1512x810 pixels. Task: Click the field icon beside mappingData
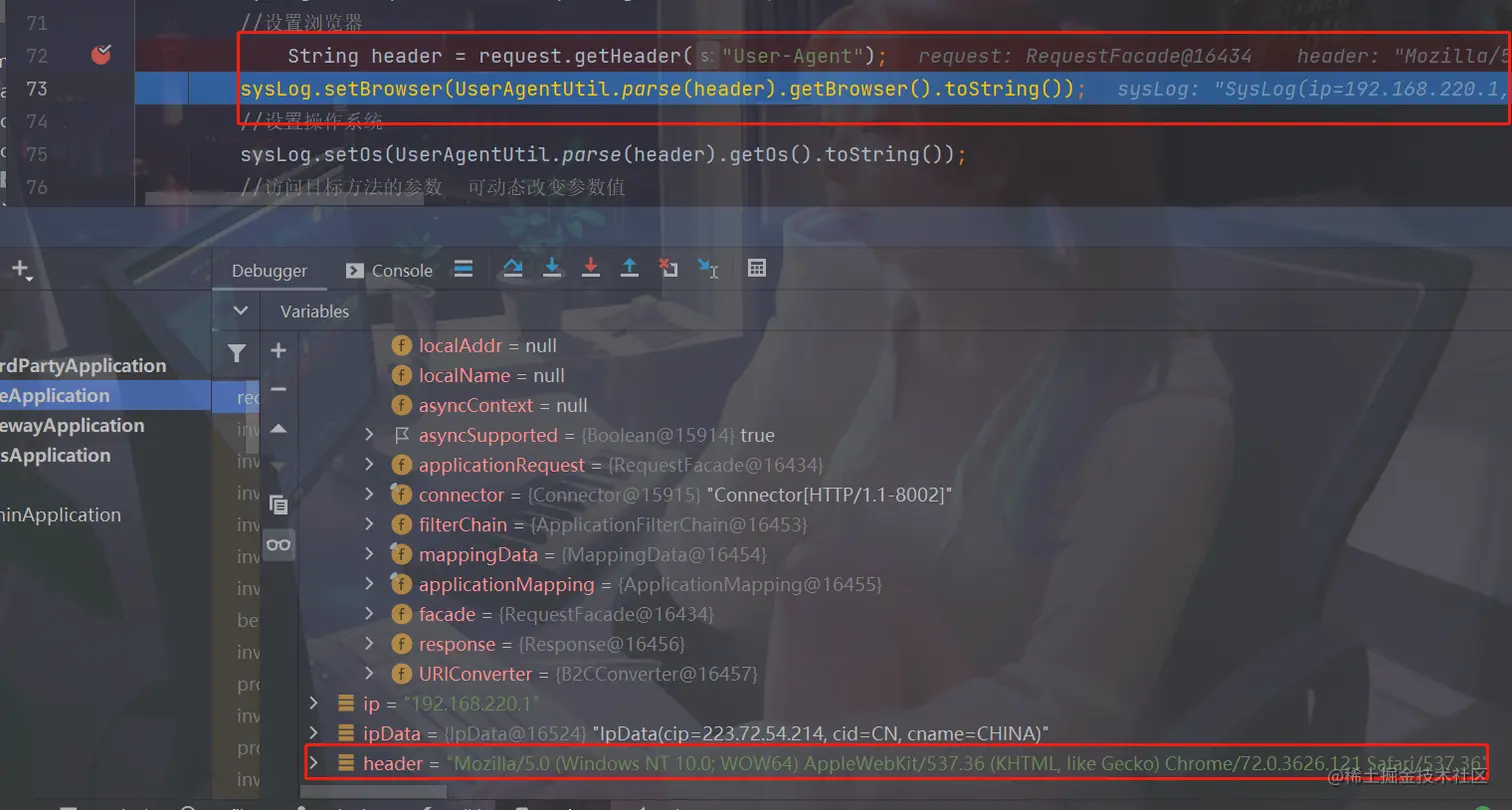click(x=401, y=554)
